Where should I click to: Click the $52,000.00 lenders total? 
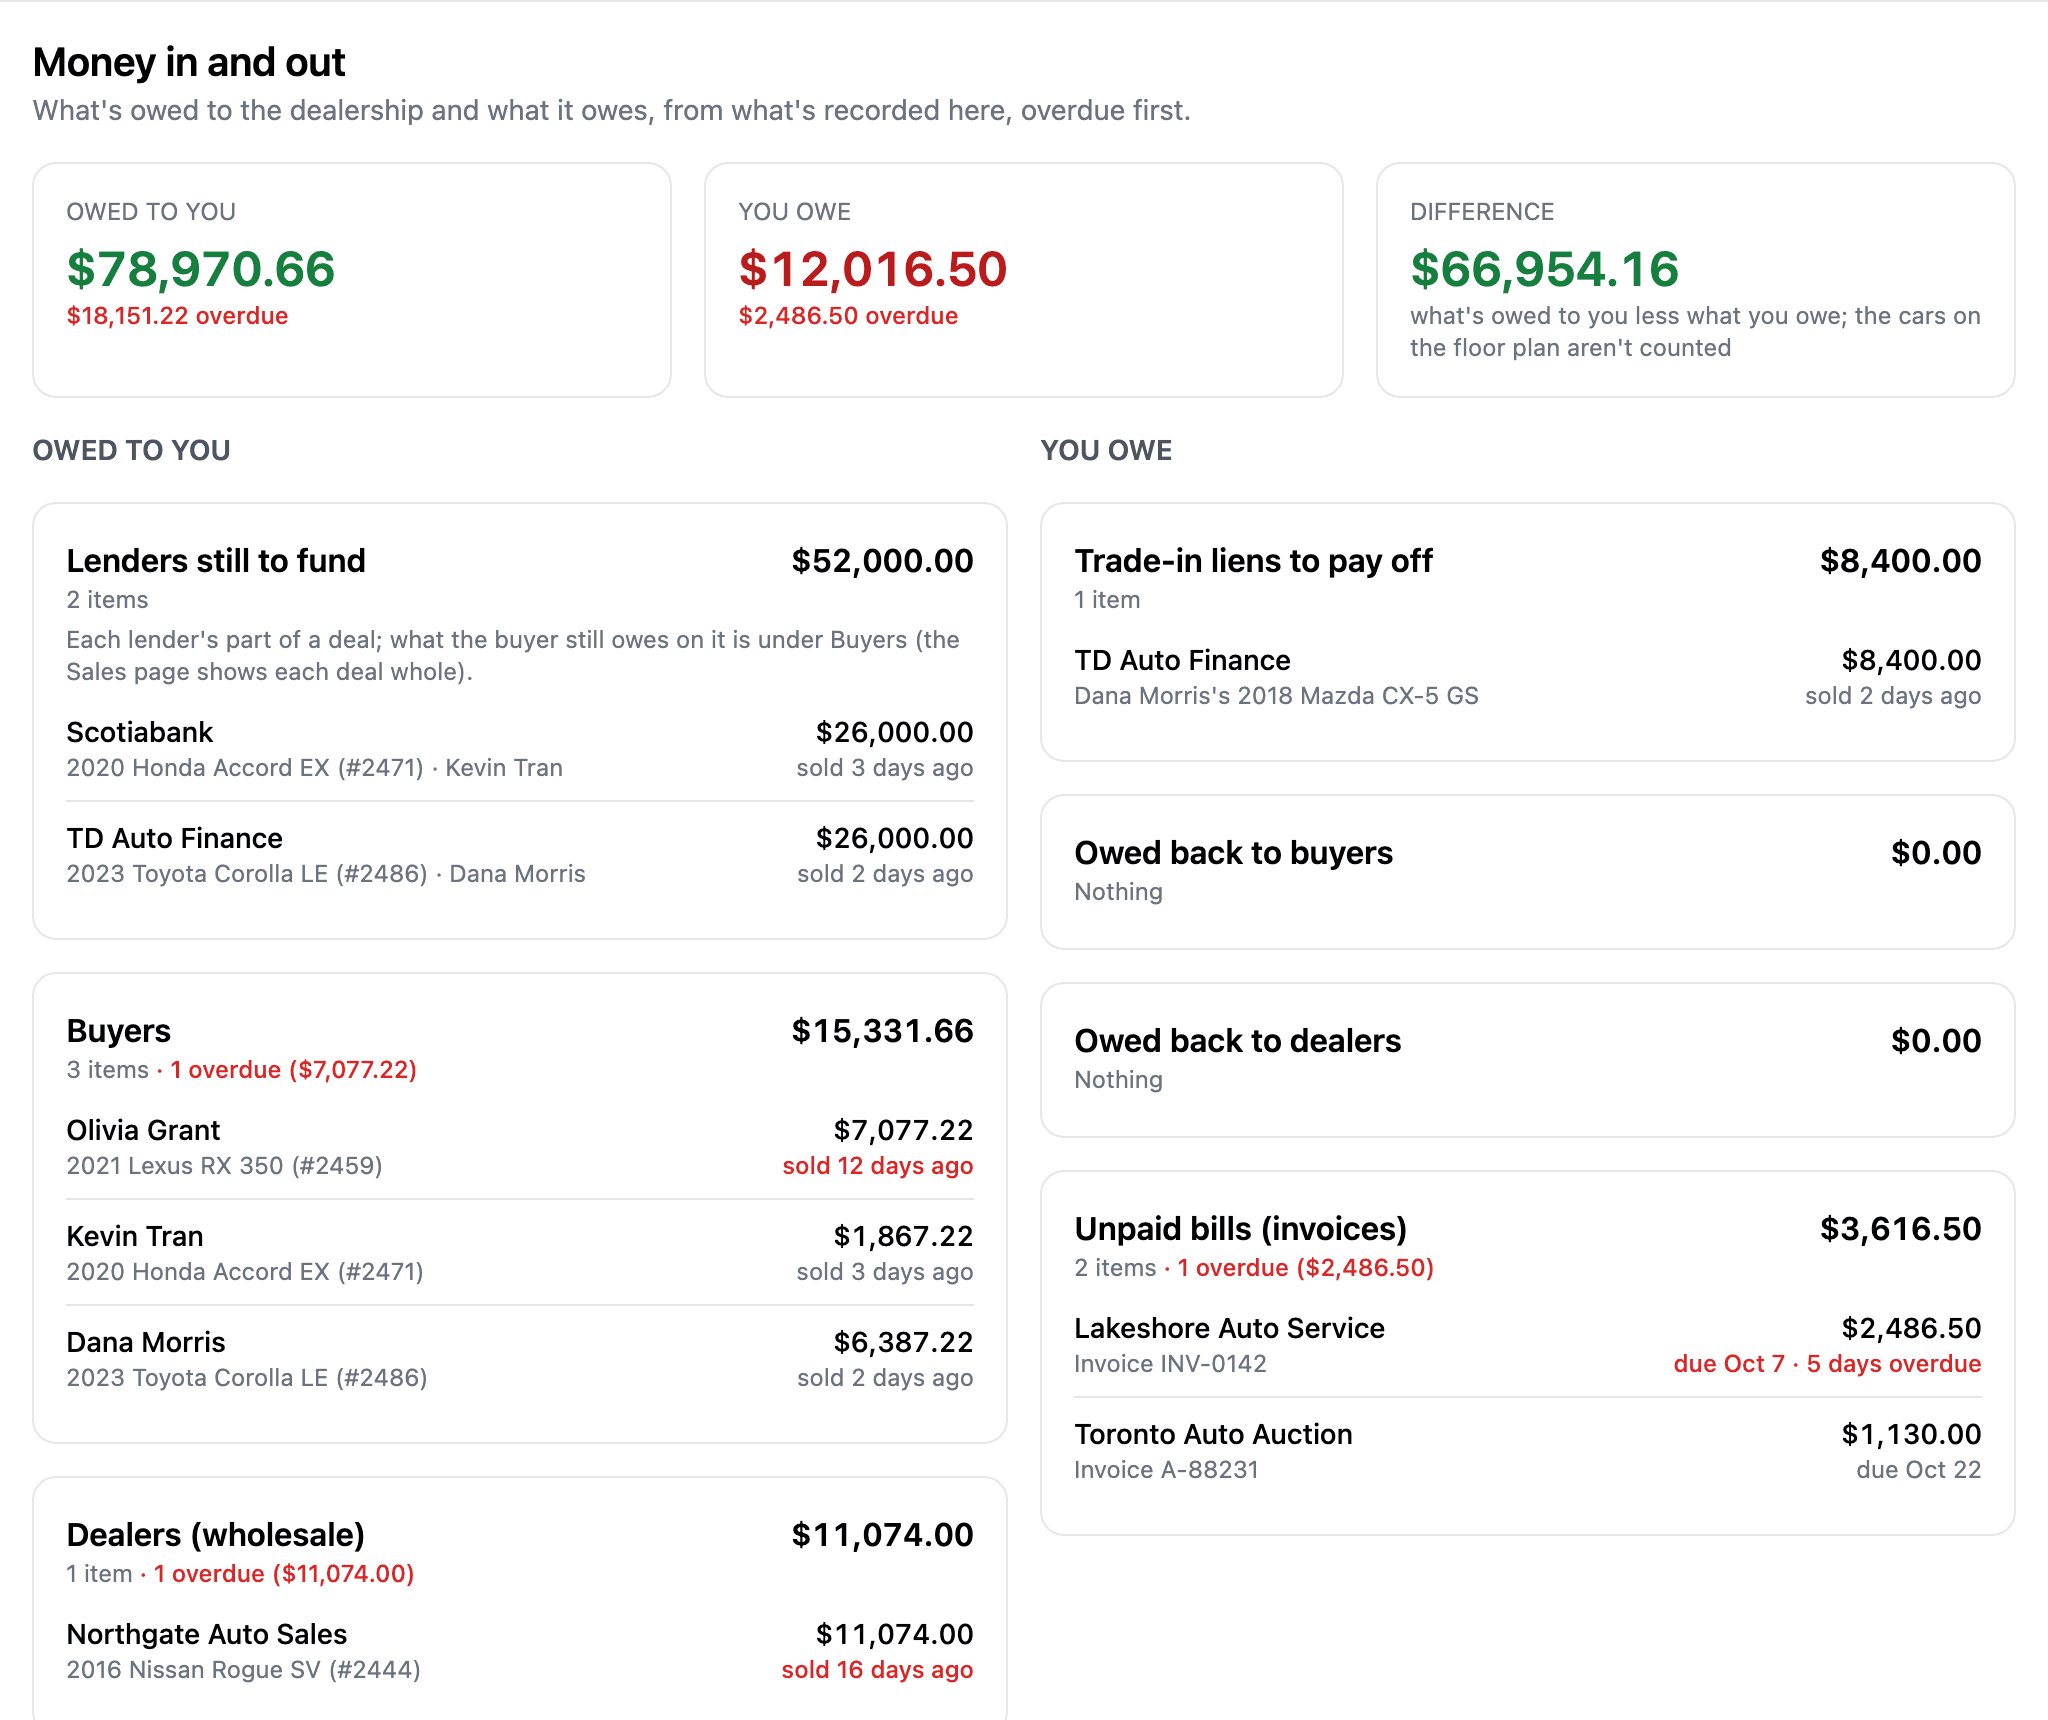tap(882, 561)
